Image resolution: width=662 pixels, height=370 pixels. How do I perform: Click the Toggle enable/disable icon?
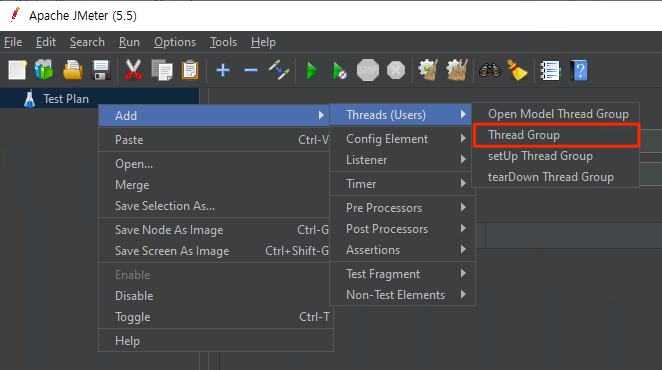click(x=279, y=70)
